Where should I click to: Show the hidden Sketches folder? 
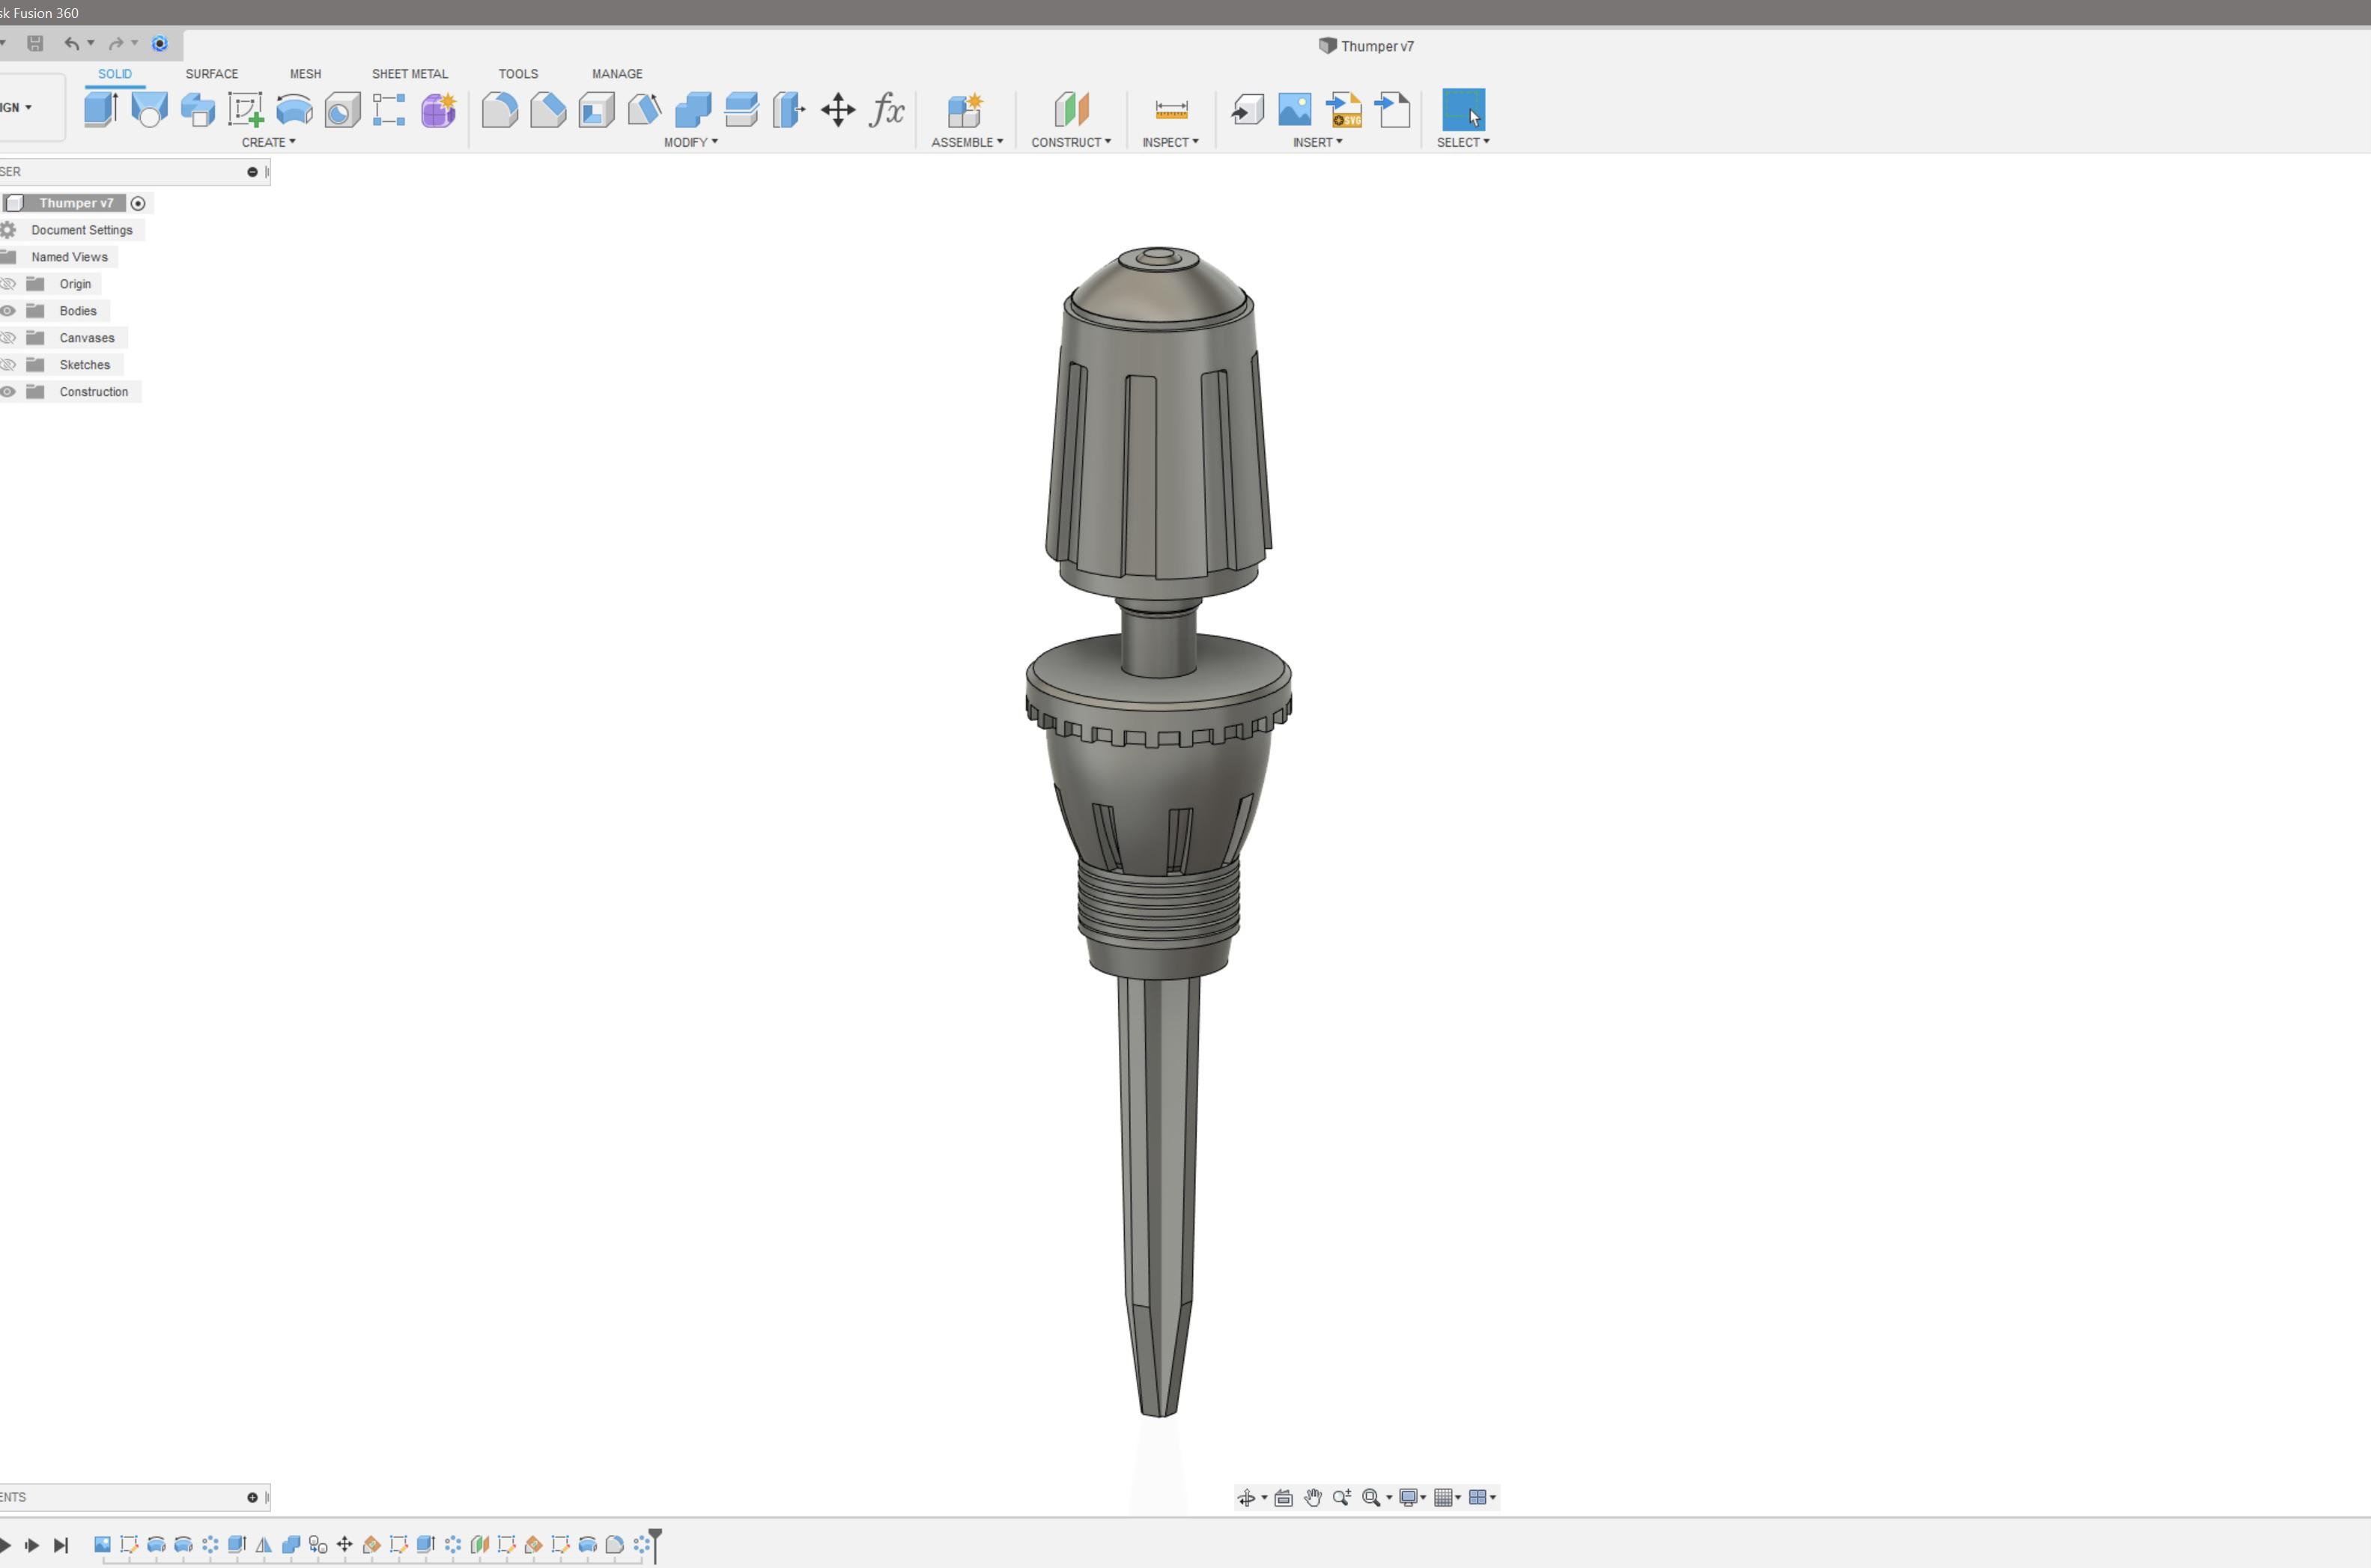pos(8,365)
